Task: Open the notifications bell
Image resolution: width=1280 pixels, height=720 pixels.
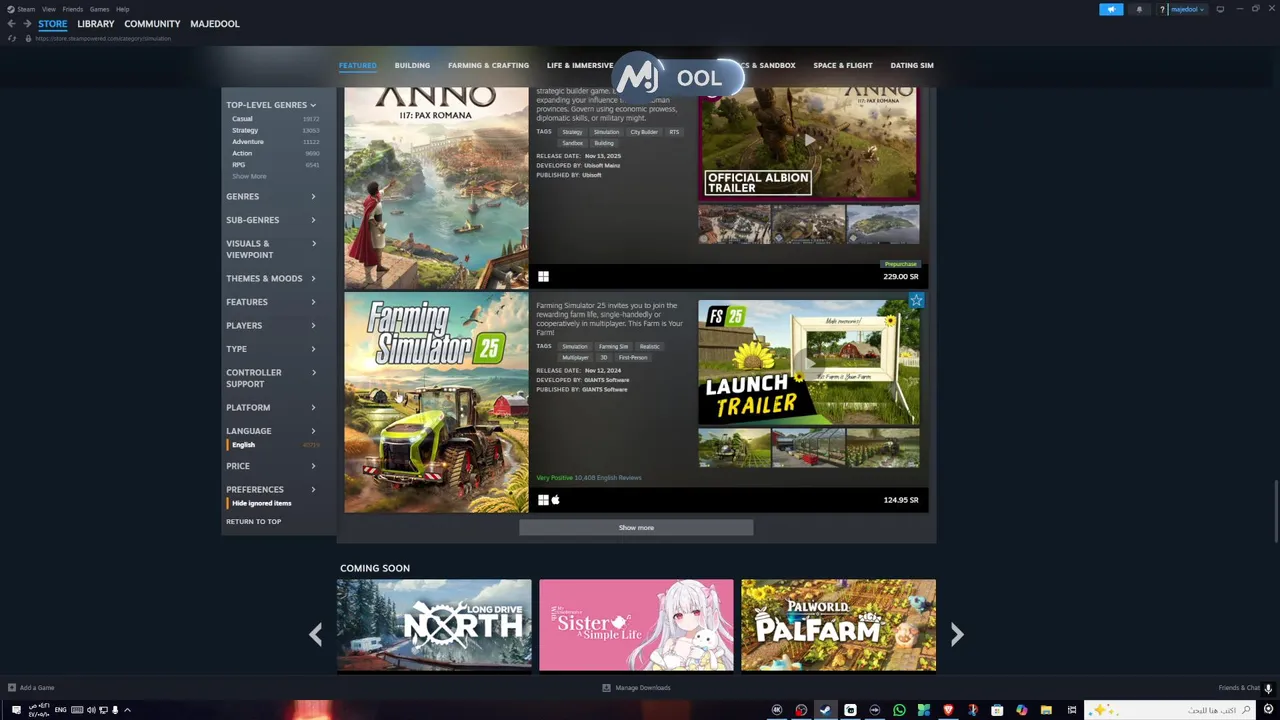Action: (x=1139, y=9)
